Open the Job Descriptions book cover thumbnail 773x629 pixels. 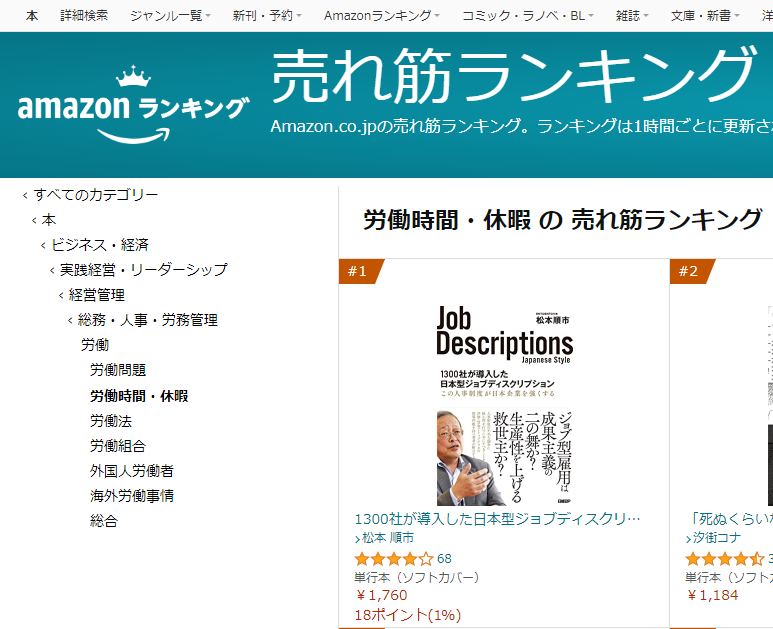(504, 405)
